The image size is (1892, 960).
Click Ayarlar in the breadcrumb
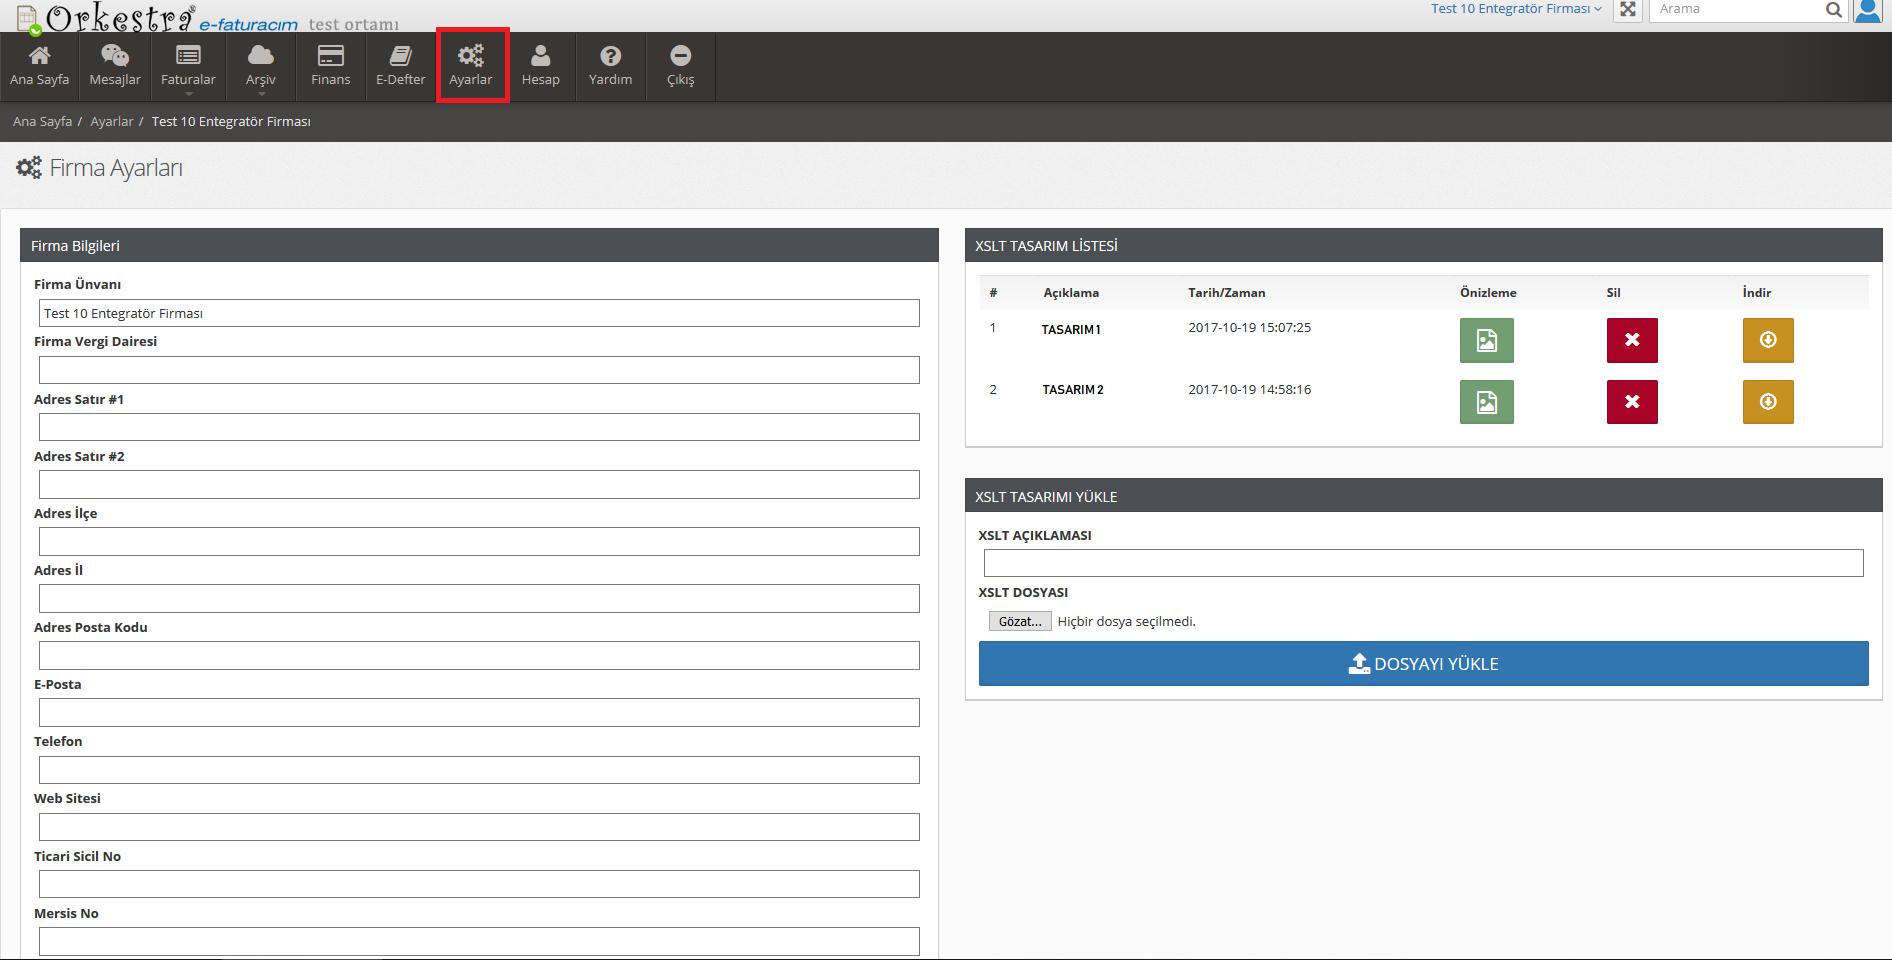coord(111,122)
